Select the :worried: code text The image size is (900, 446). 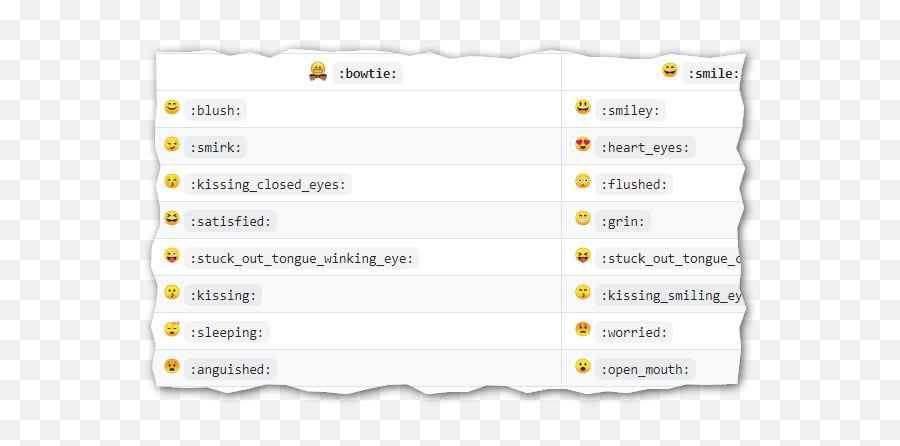pos(634,332)
